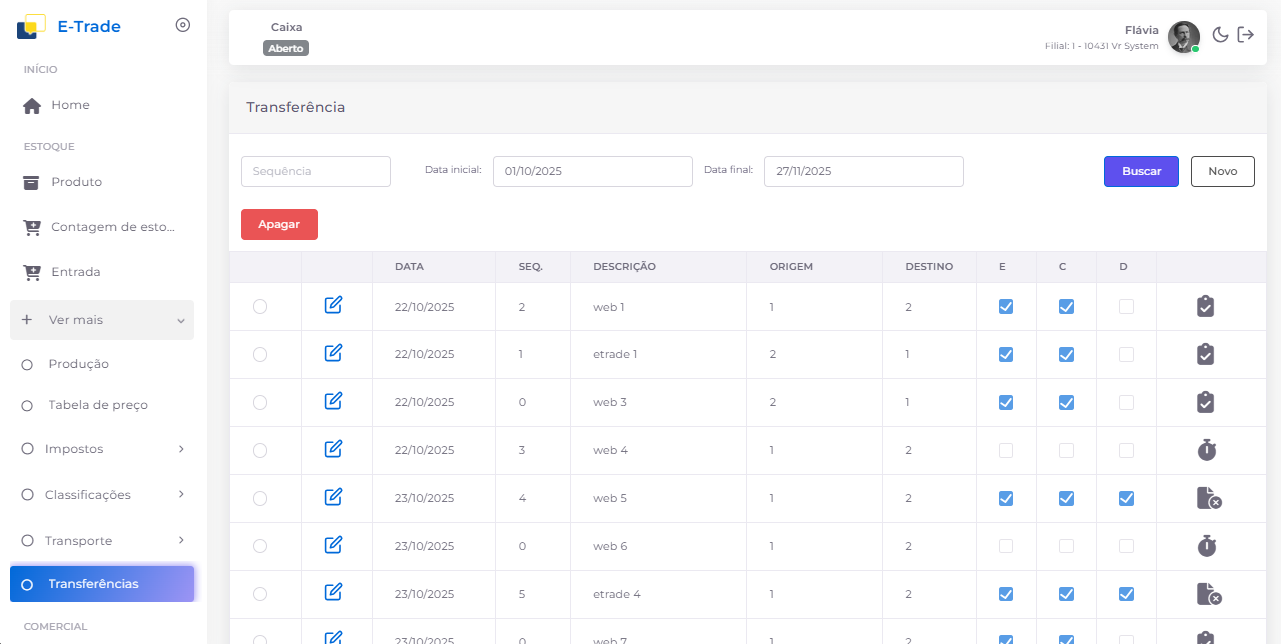The height and width of the screenshot is (644, 1281).
Task: Click the Sequência input field
Action: [316, 171]
